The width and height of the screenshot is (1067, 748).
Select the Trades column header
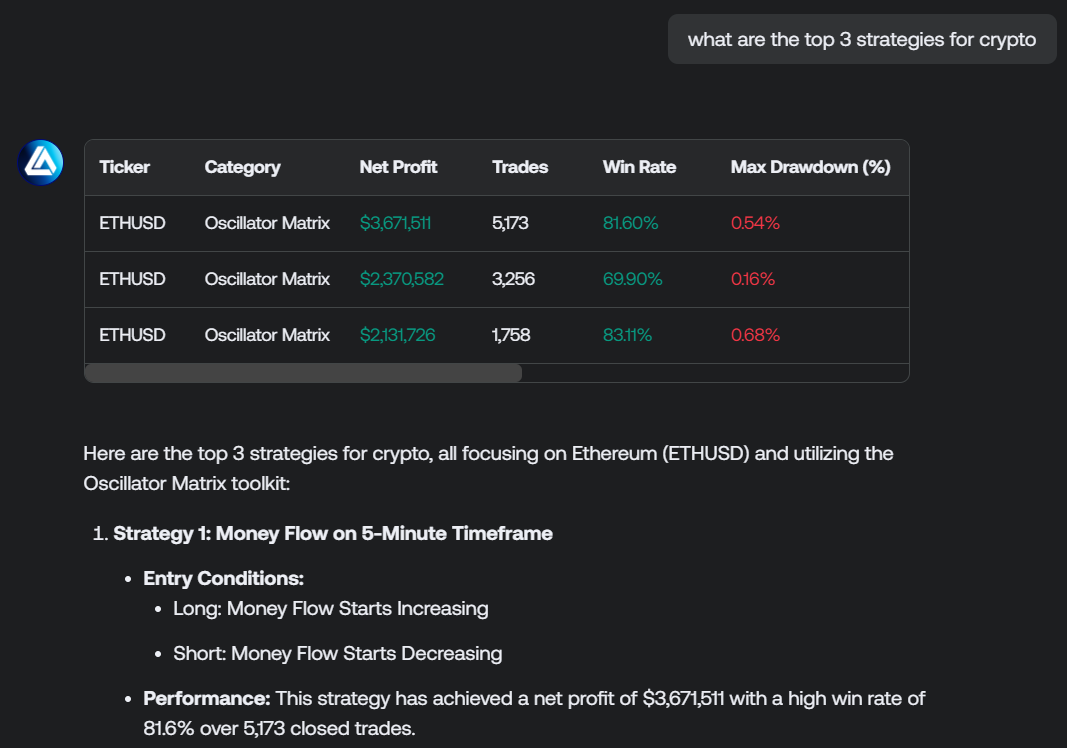(x=520, y=167)
